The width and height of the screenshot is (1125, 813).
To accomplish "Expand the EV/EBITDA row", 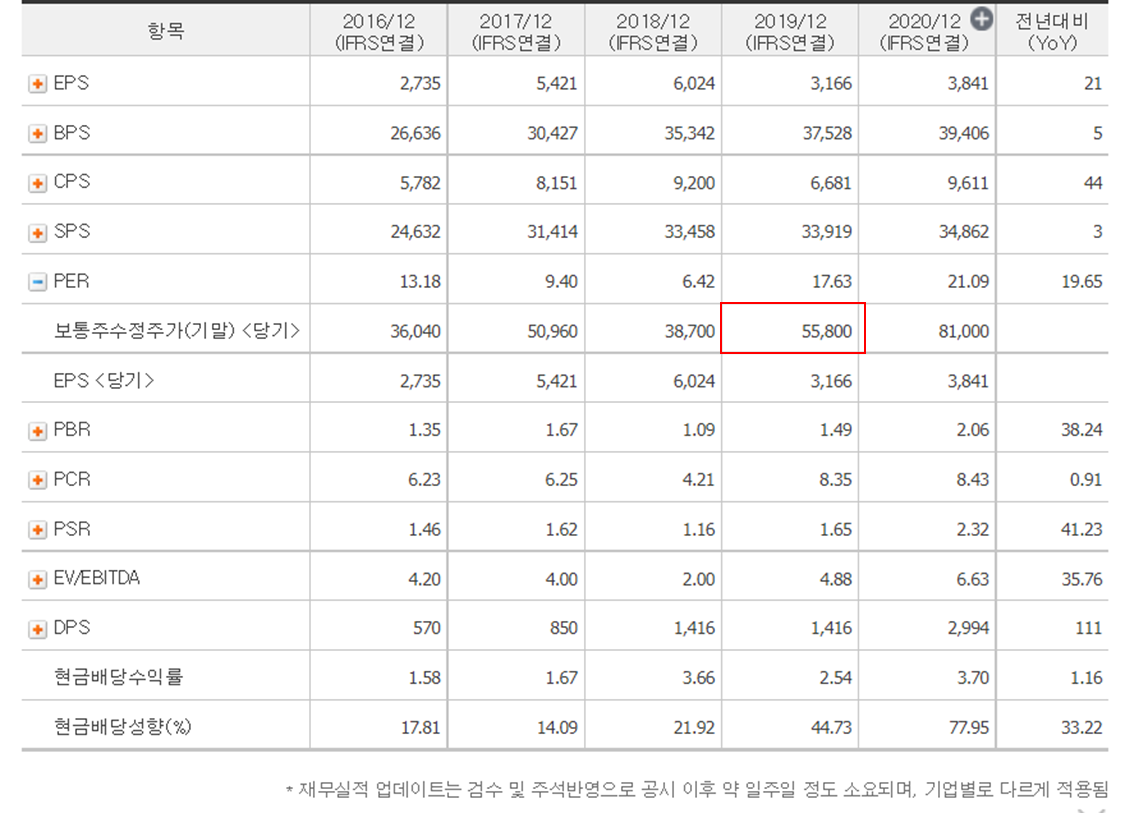I will pos(37,579).
